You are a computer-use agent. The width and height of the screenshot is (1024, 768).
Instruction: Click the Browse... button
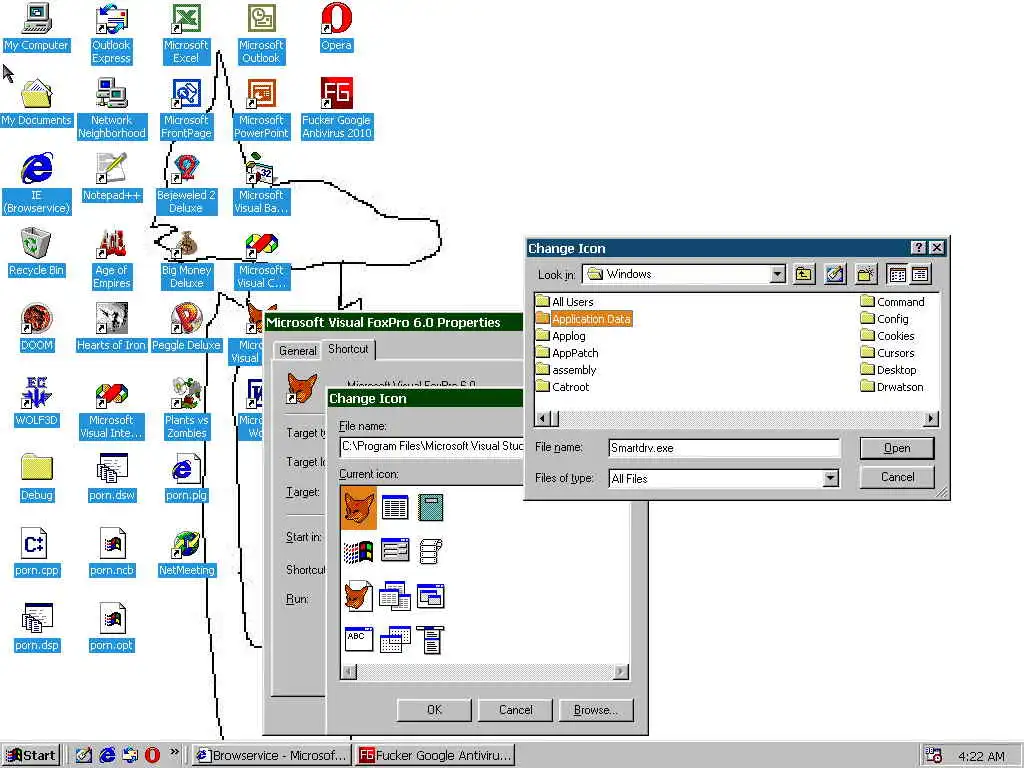(x=596, y=710)
